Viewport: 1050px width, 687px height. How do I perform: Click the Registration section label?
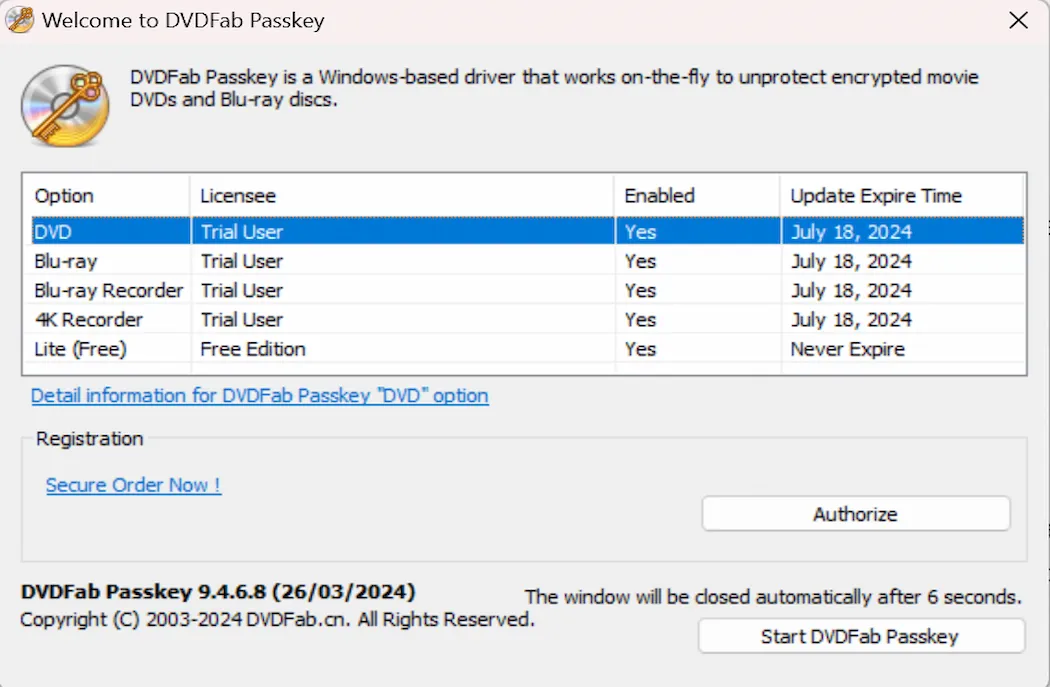tap(90, 438)
